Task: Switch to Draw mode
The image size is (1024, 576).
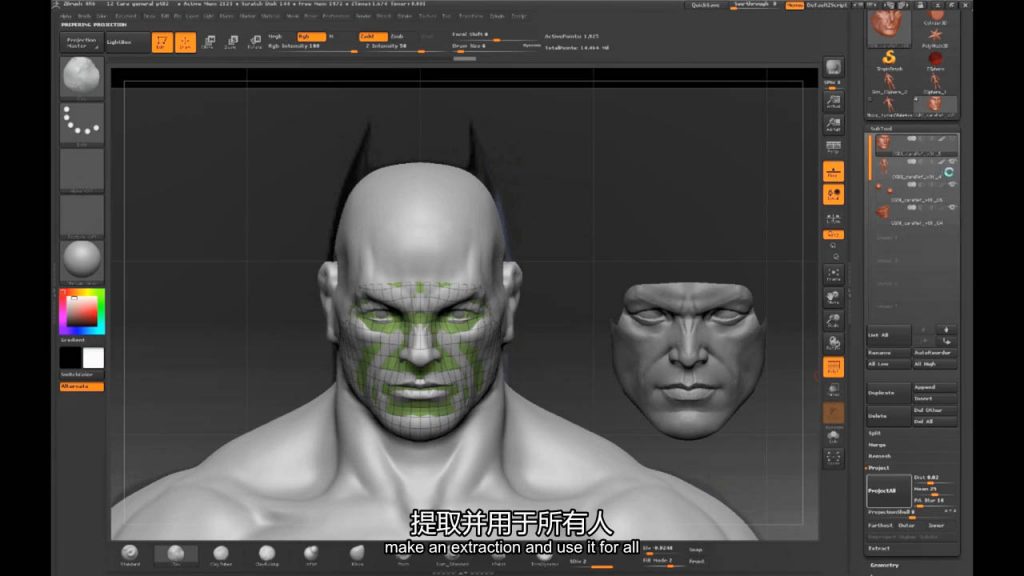Action: coord(185,42)
